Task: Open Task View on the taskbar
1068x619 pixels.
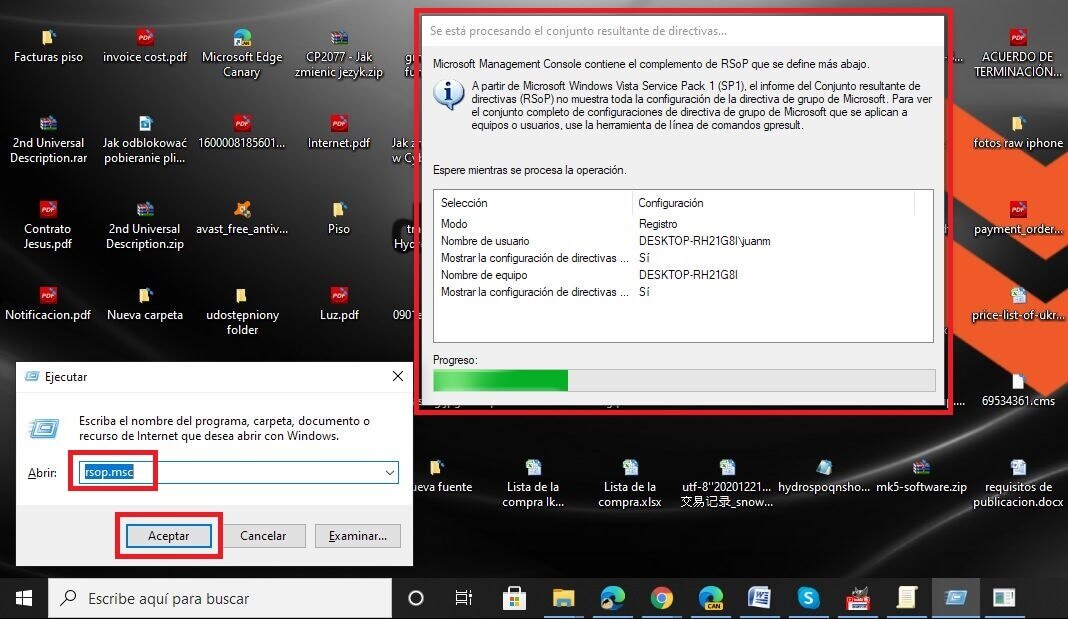Action: [464, 599]
